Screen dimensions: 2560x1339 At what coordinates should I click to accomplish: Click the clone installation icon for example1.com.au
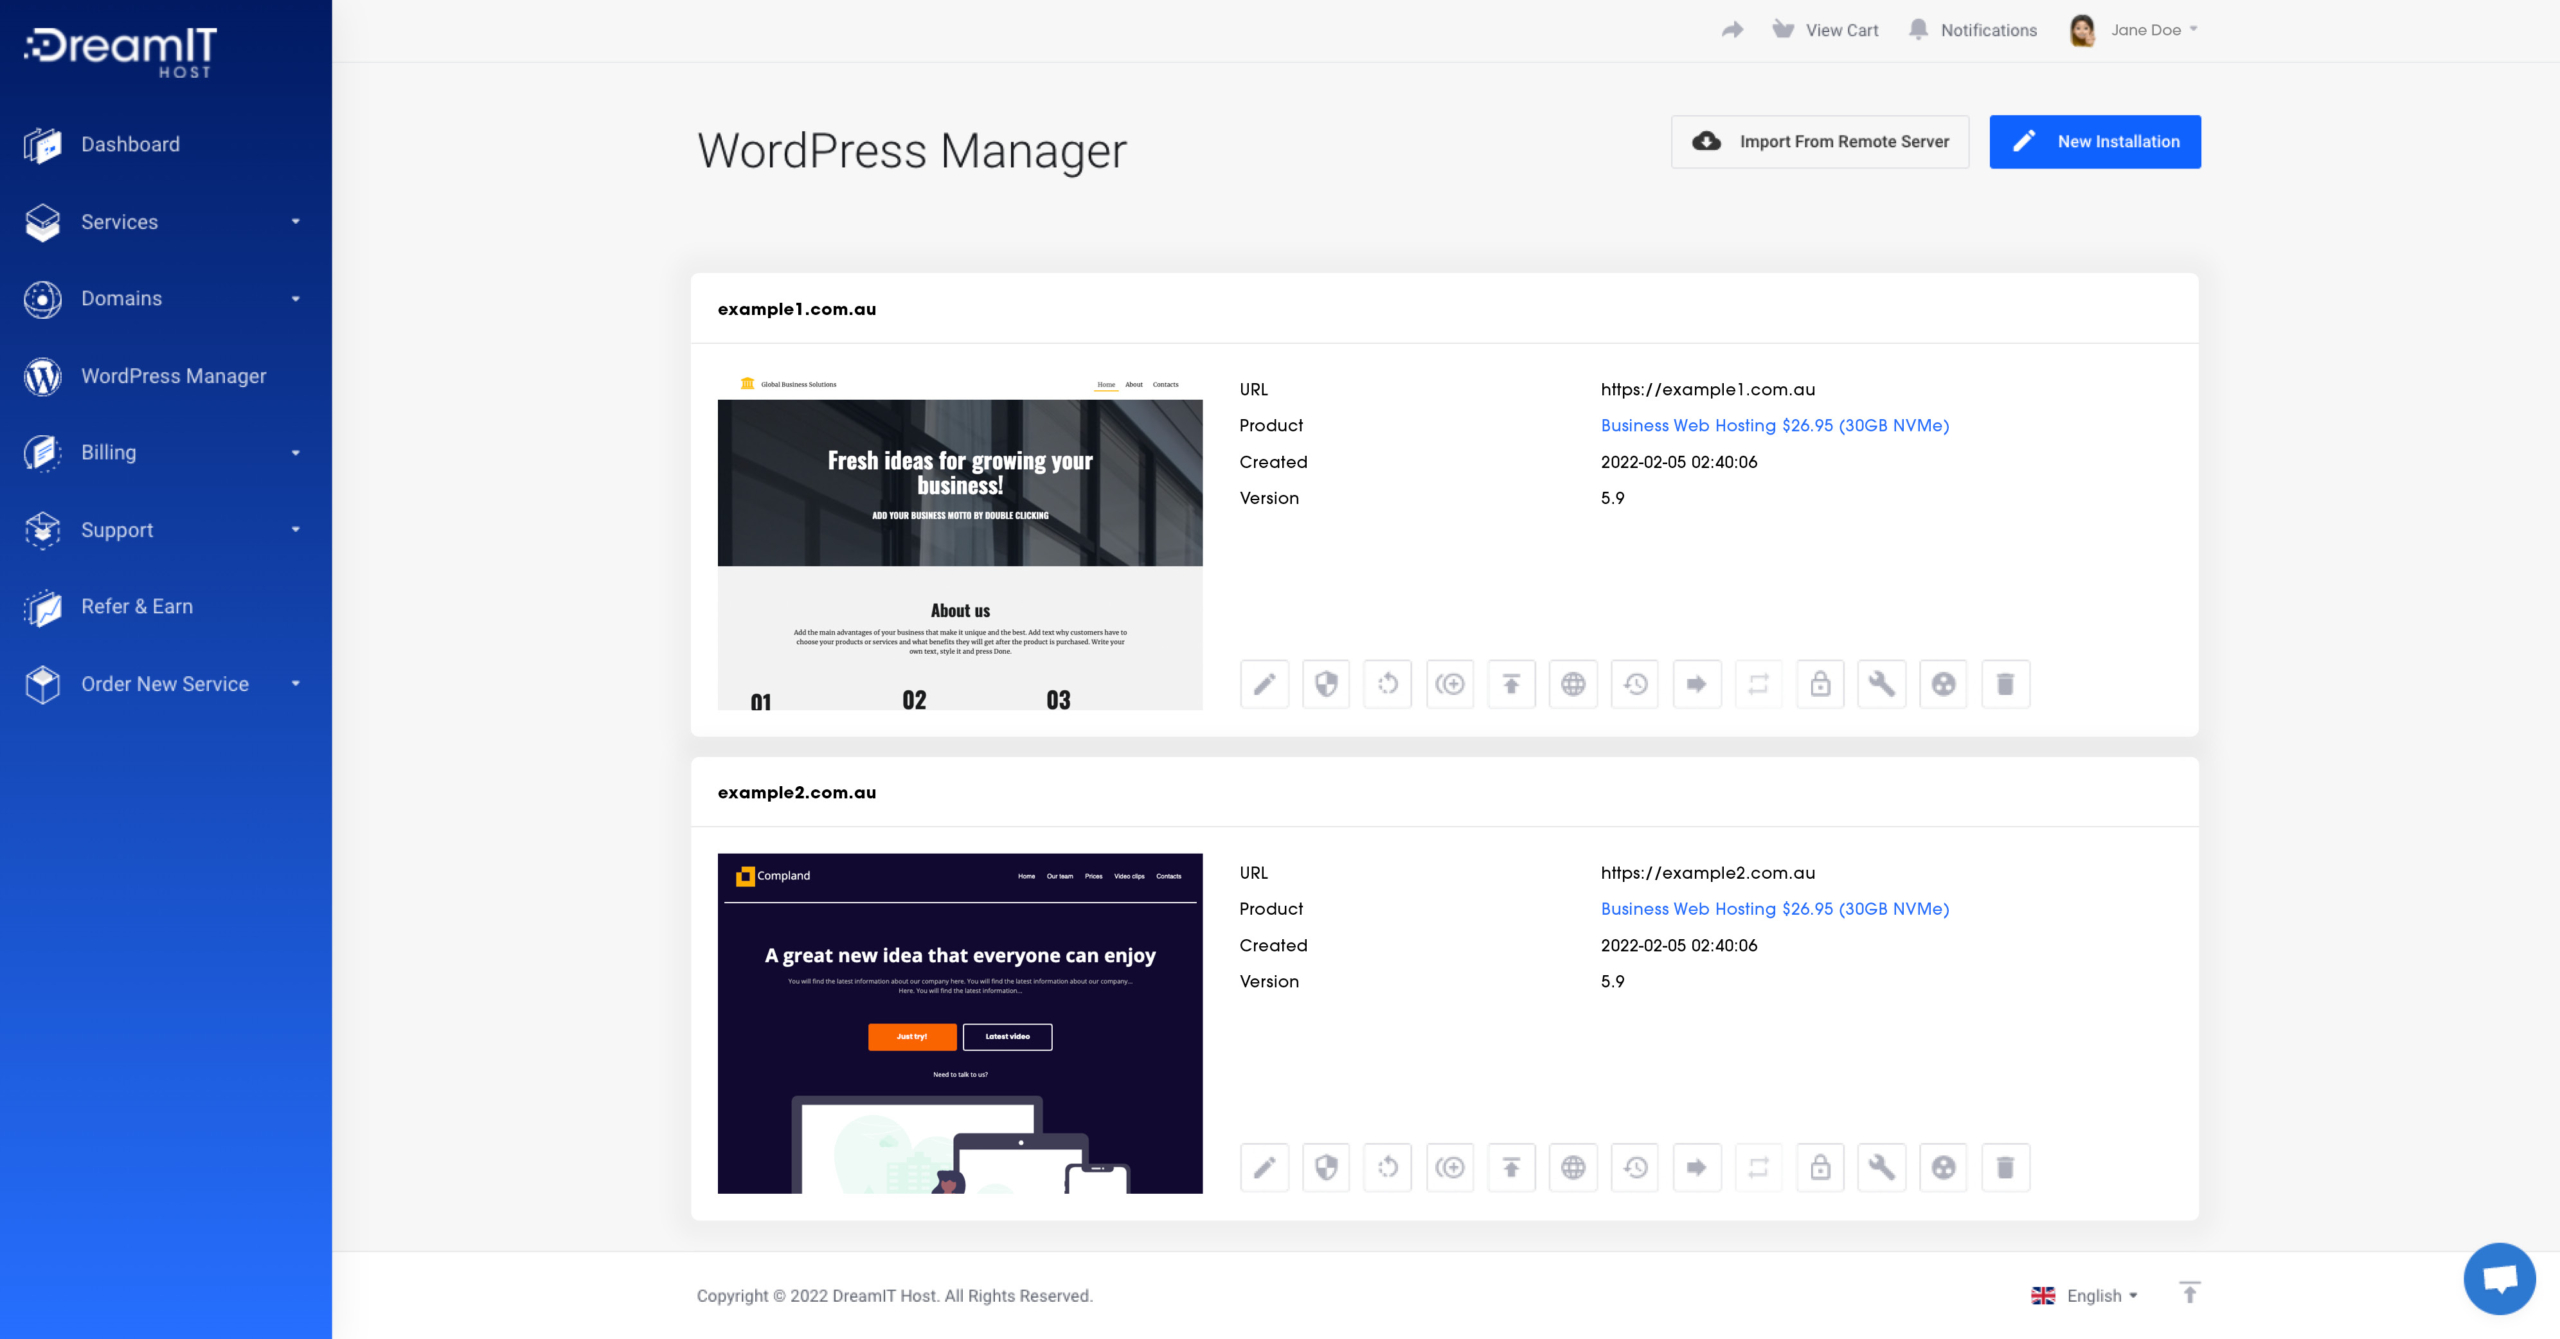pyautogui.click(x=1450, y=684)
